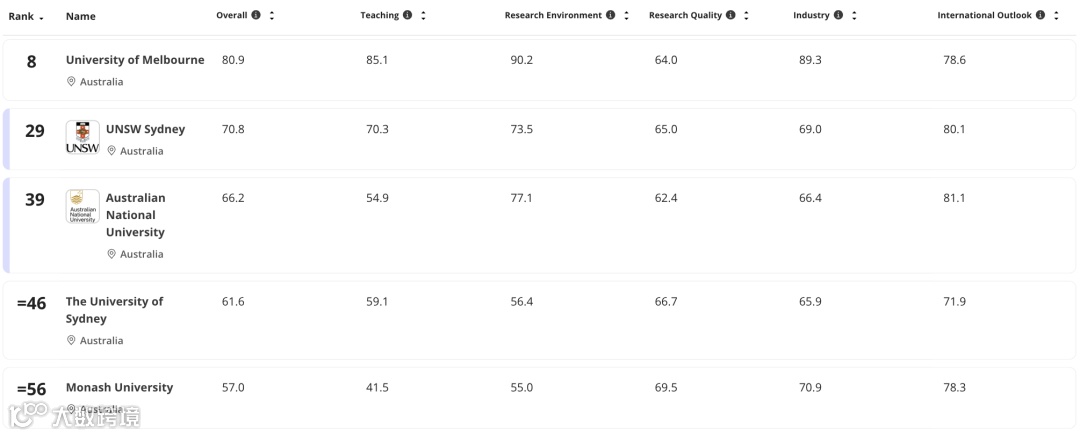Click the UNSW Sydney logo
The image size is (1080, 436).
[x=82, y=138]
